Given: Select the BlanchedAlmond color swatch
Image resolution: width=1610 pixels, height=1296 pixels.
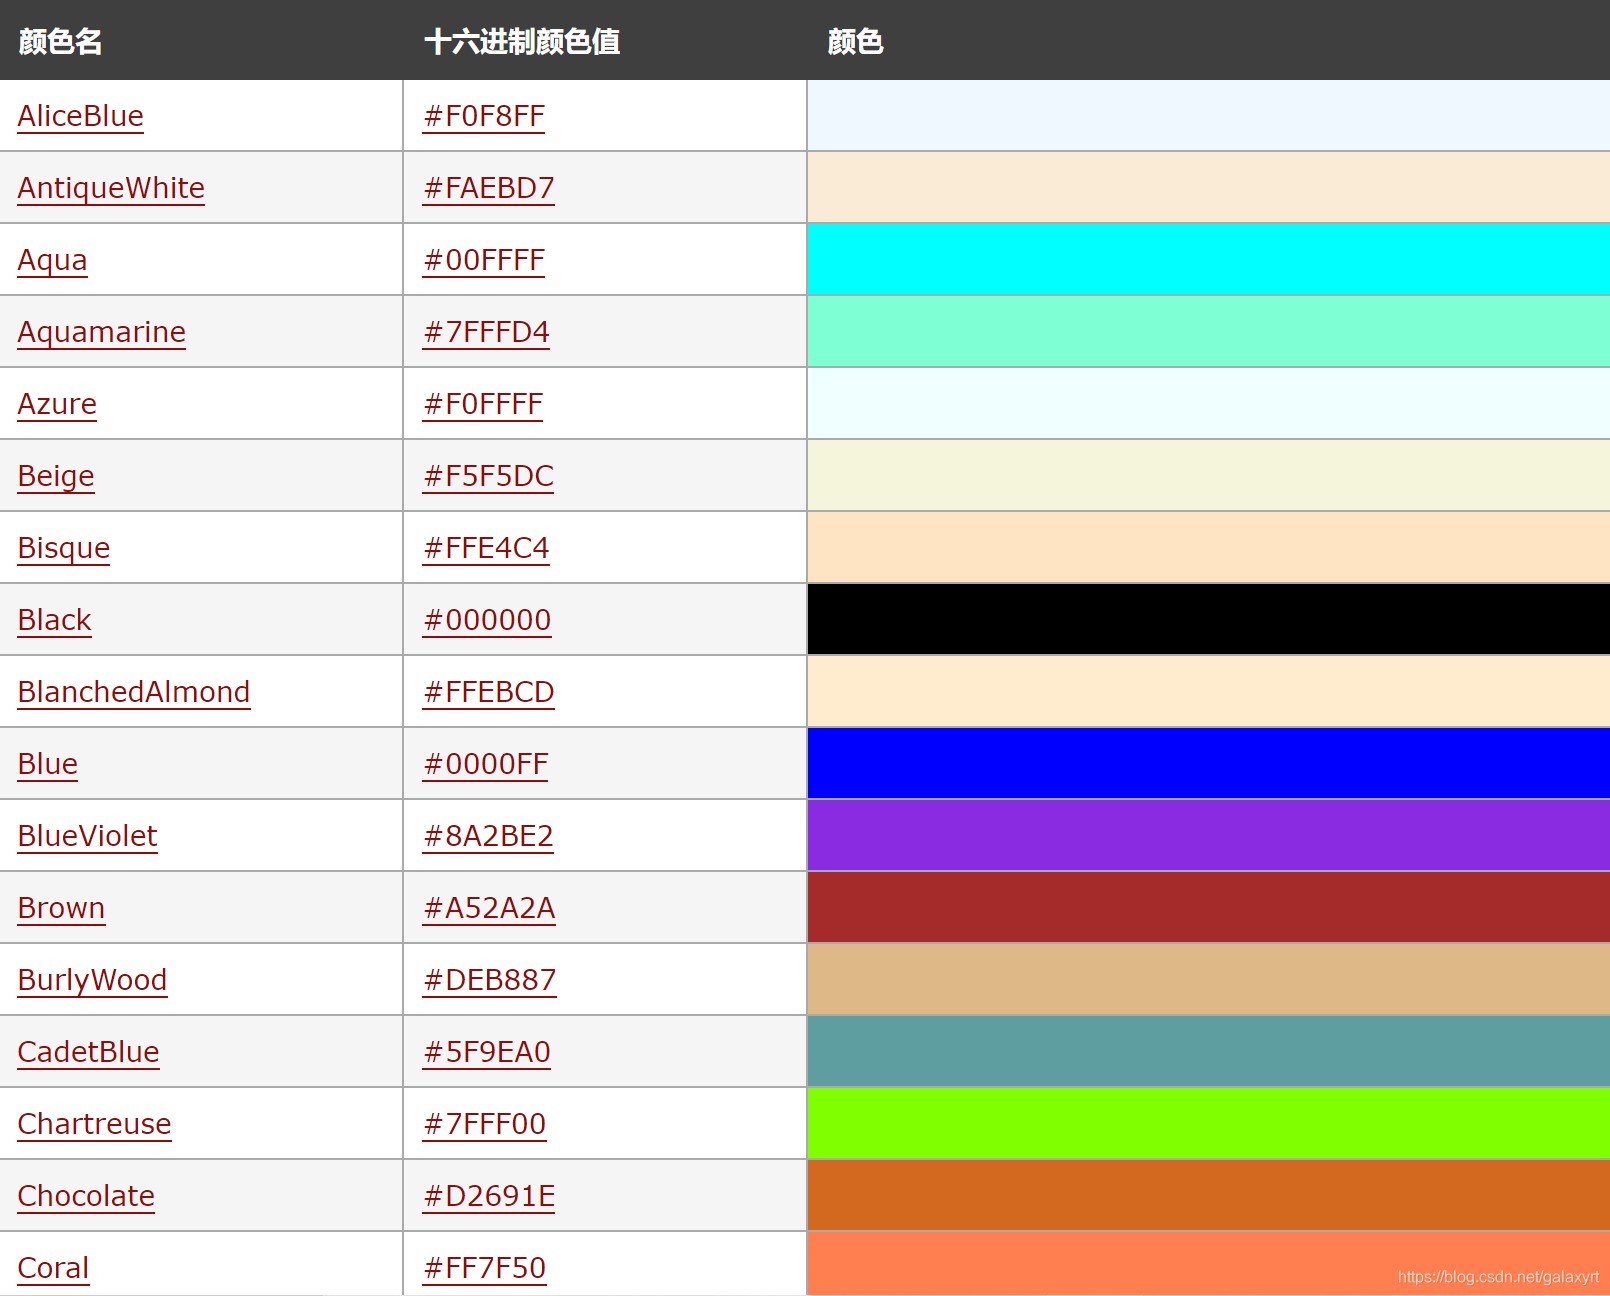Looking at the screenshot, I should [1208, 691].
